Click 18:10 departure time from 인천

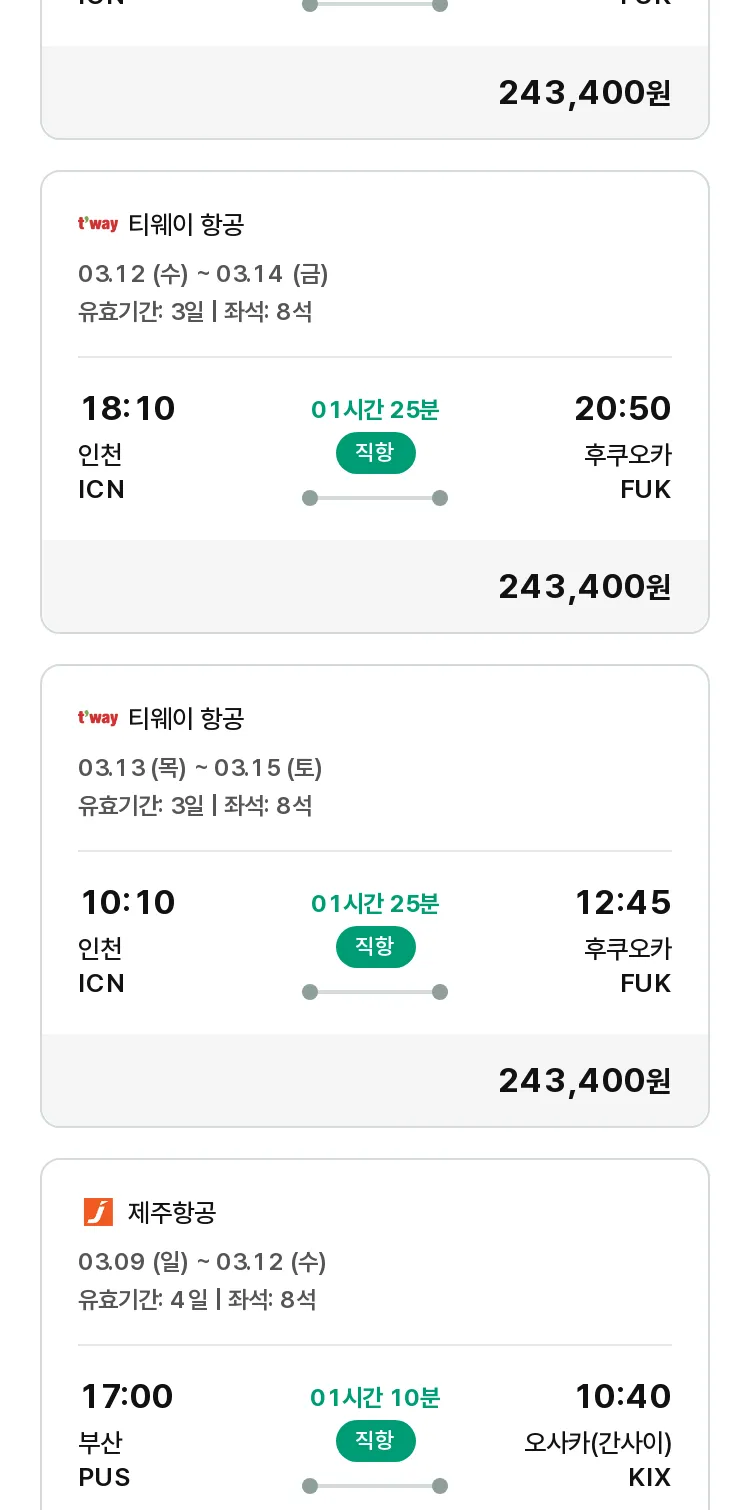(127, 409)
